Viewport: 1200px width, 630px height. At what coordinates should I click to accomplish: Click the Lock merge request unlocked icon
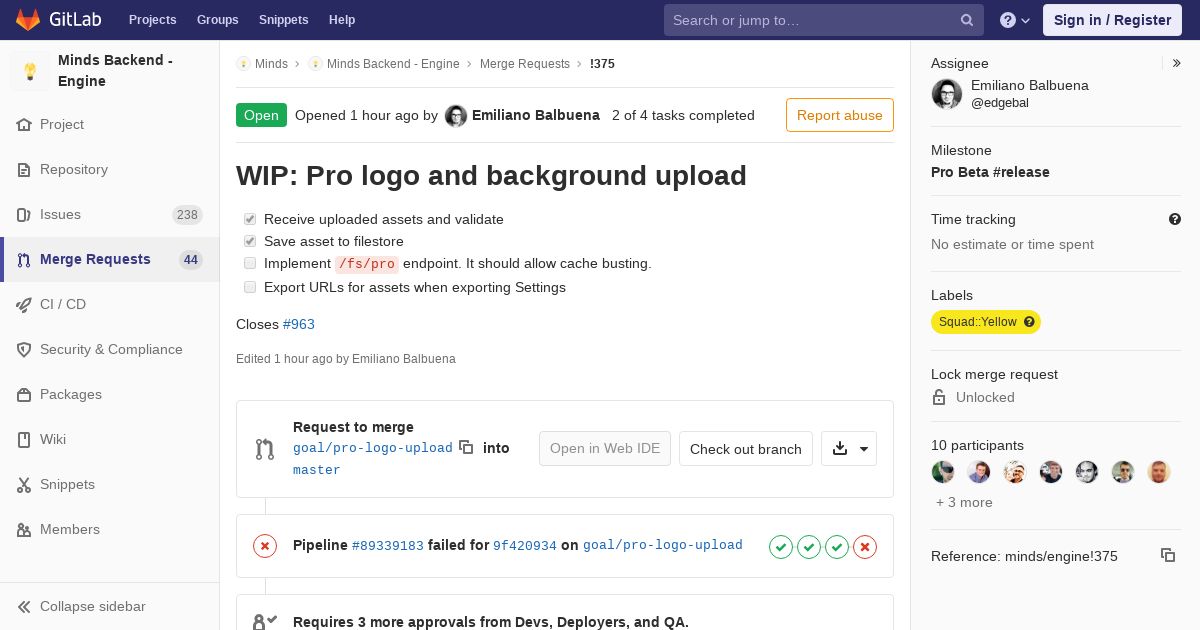coord(939,397)
